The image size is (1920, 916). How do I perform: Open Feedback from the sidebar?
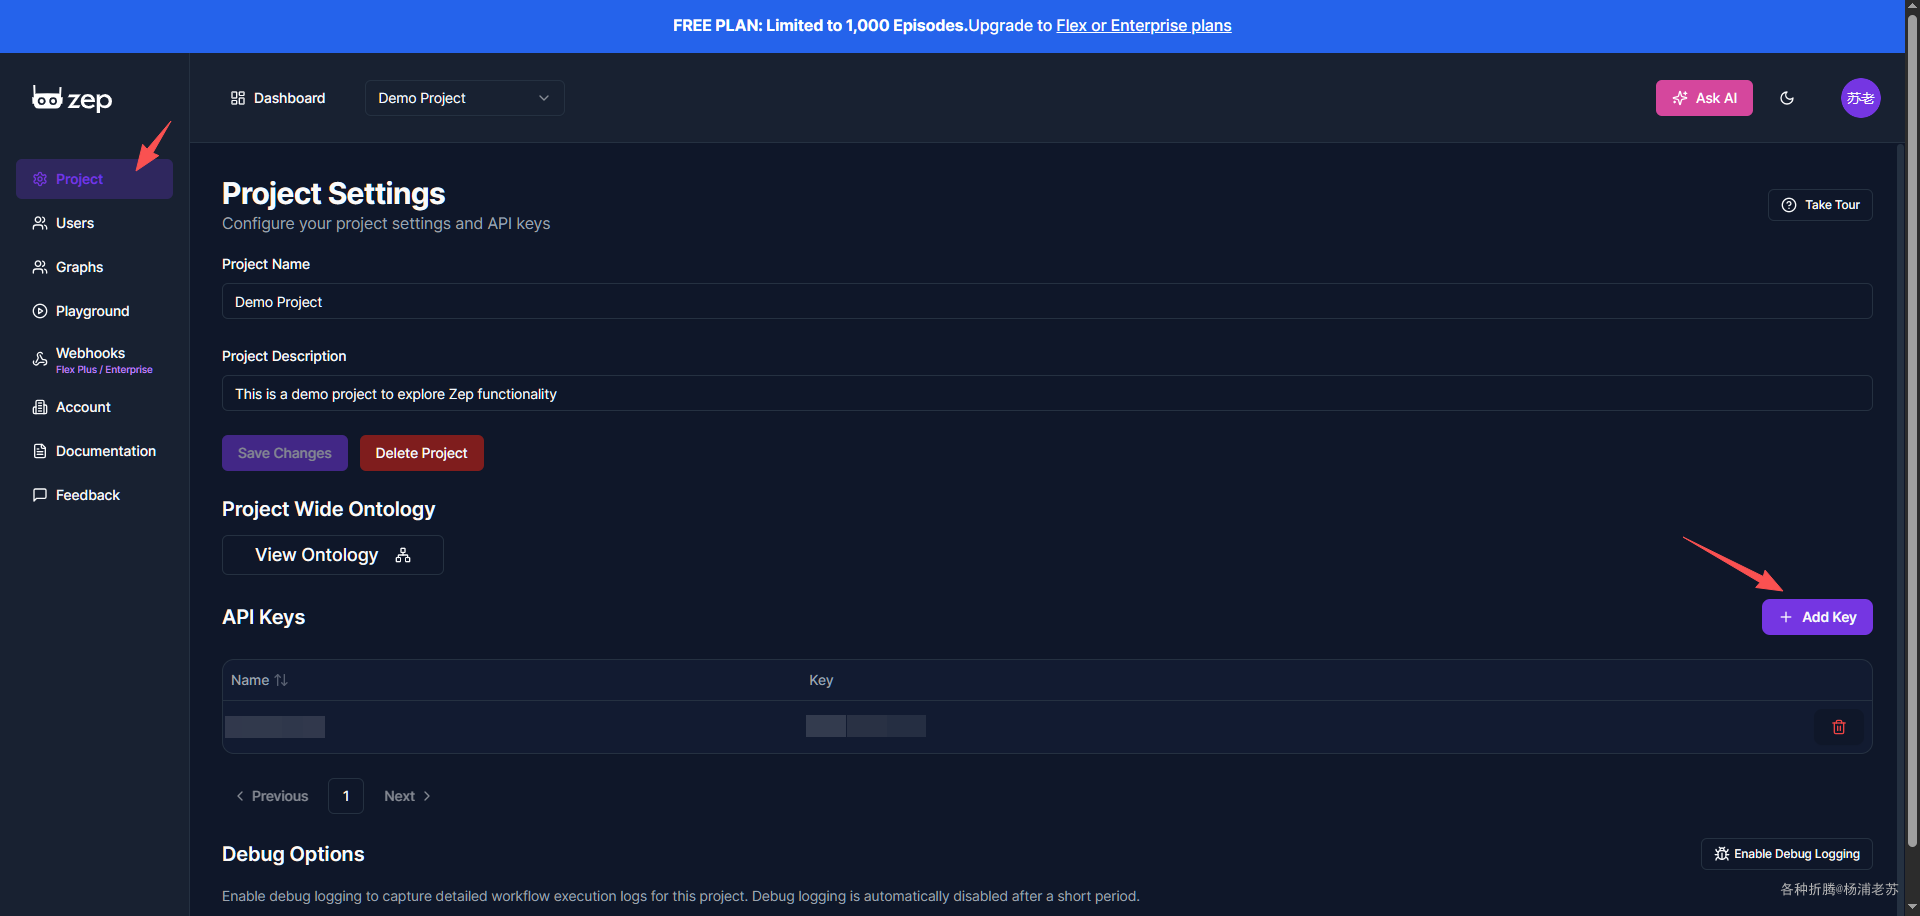click(94, 495)
